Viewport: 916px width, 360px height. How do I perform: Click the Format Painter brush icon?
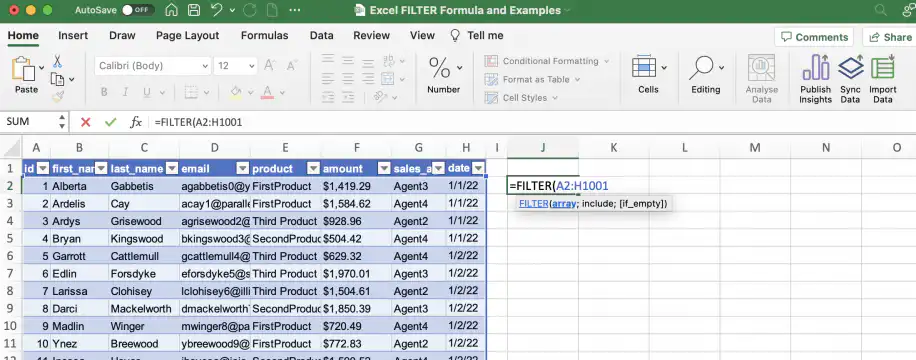pos(57,96)
